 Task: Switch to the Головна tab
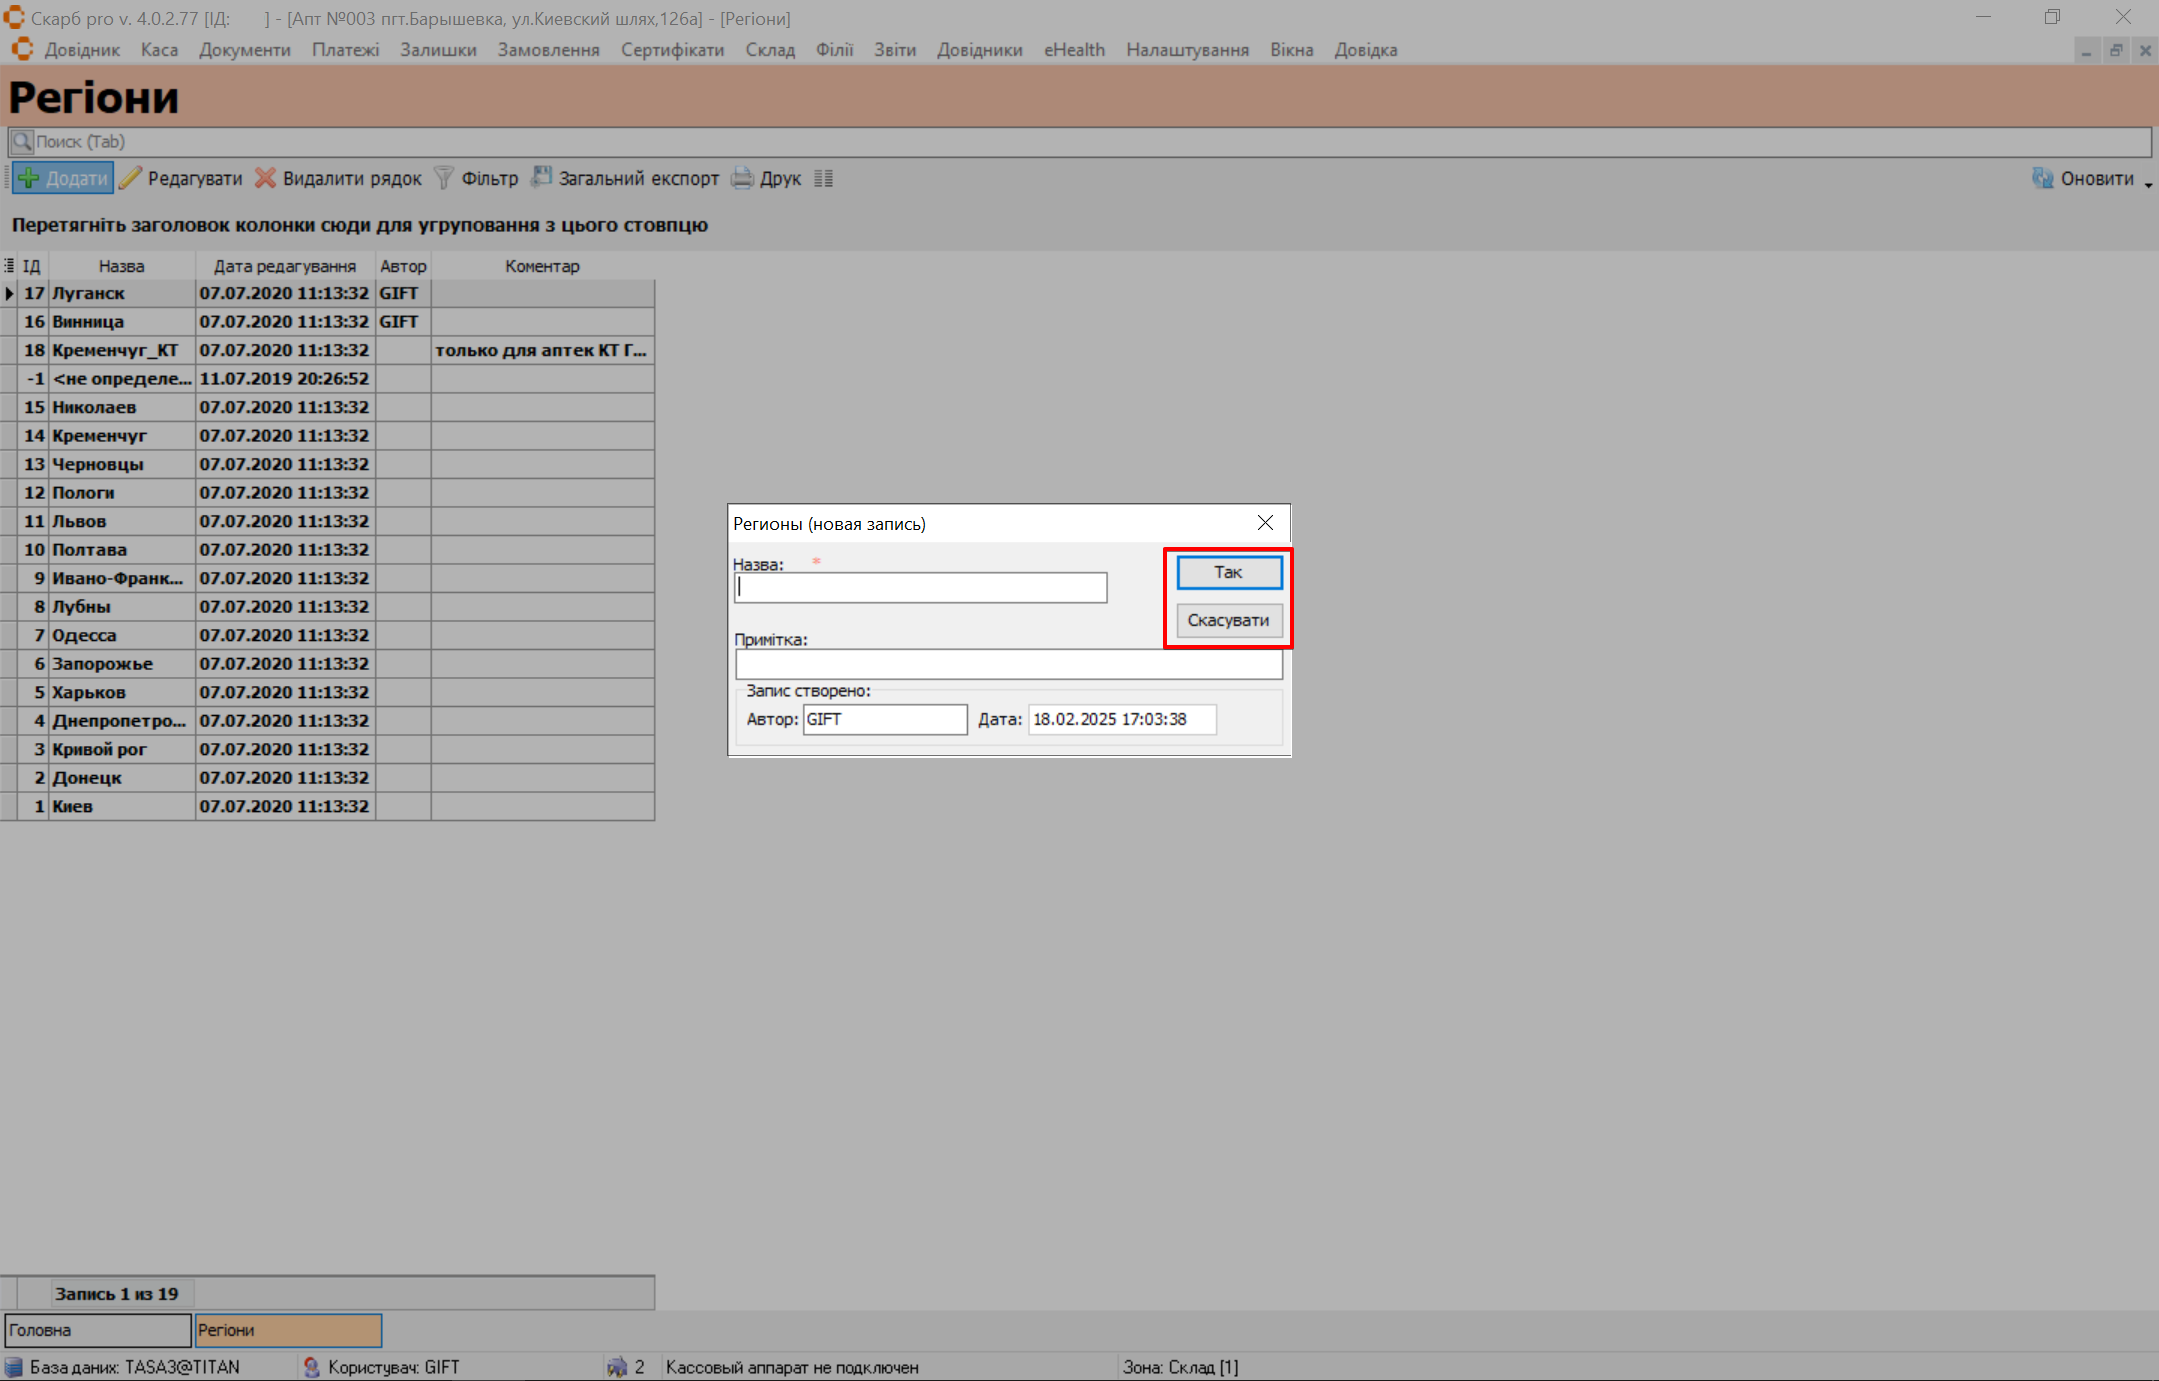point(97,1330)
